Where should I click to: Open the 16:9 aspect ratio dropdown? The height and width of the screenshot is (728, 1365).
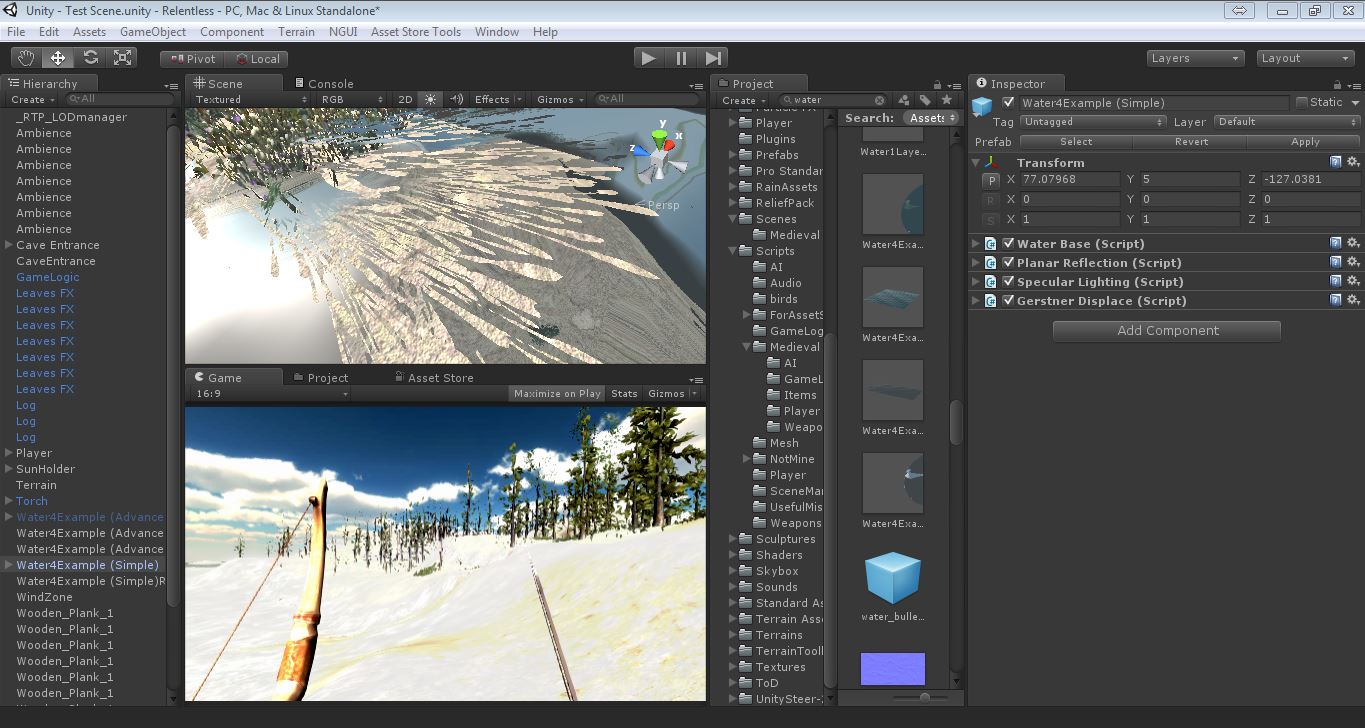(x=271, y=393)
